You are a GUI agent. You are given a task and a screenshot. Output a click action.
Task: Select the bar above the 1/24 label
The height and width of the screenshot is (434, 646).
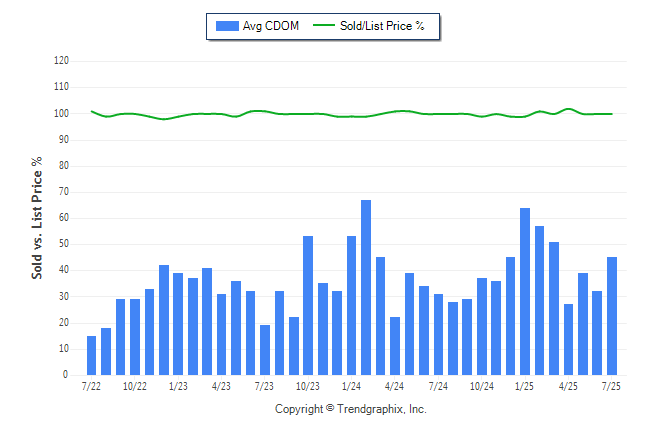click(351, 305)
